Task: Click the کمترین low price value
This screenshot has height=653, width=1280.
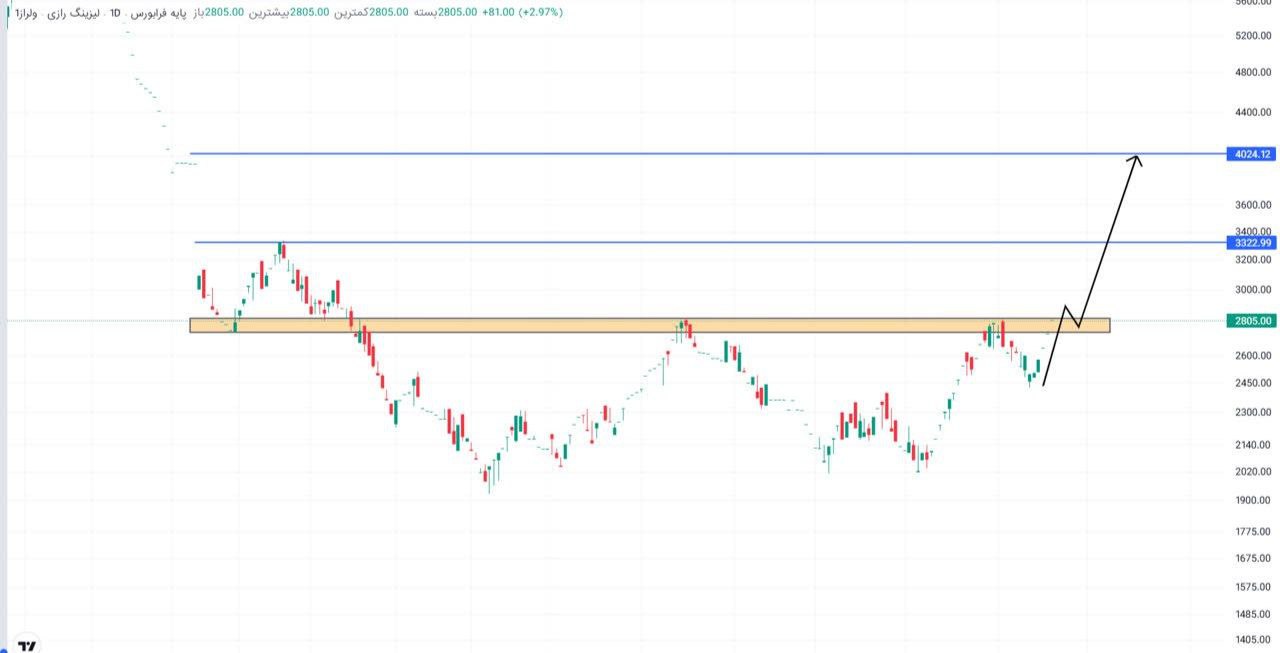Action: [x=388, y=14]
